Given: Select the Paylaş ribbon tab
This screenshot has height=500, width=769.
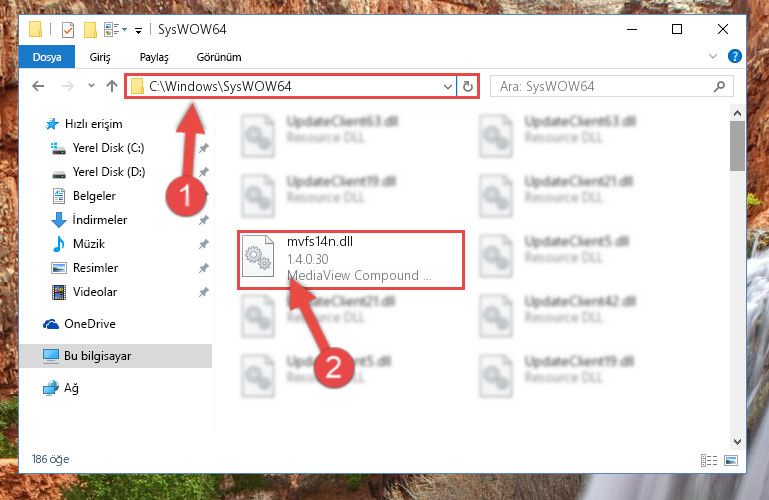Looking at the screenshot, I should click(154, 57).
